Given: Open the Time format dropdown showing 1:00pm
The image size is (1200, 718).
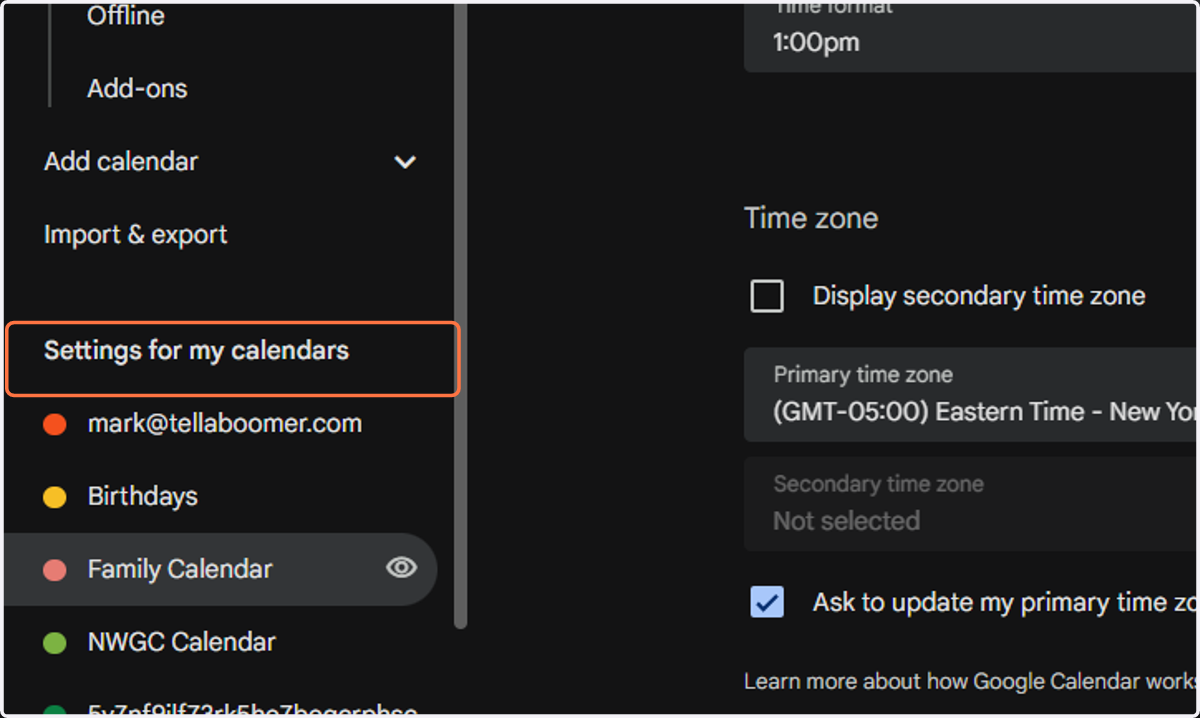Looking at the screenshot, I should (x=971, y=38).
